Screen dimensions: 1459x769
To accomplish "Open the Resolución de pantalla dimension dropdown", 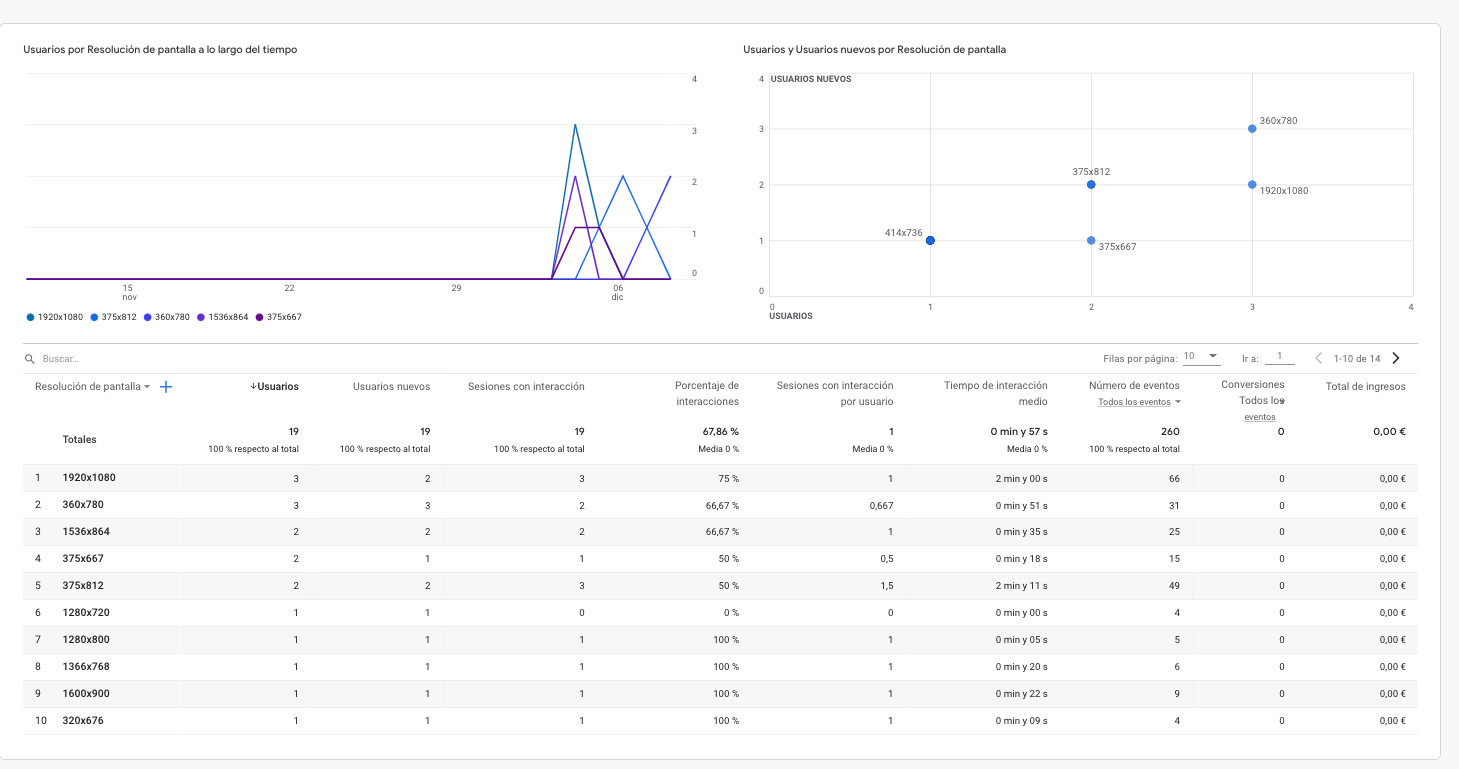I will tap(92, 386).
